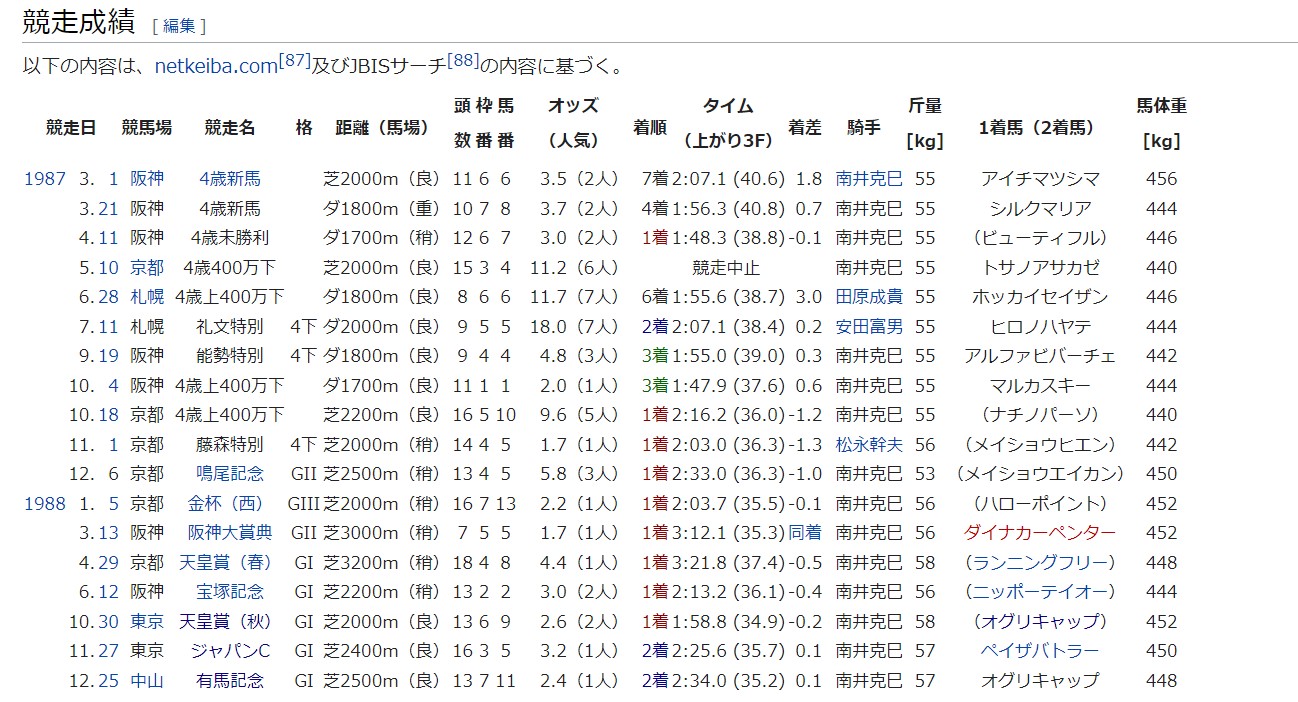Click jockey 田原成貴 link
This screenshot has width=1298, height=702.
coord(868,297)
